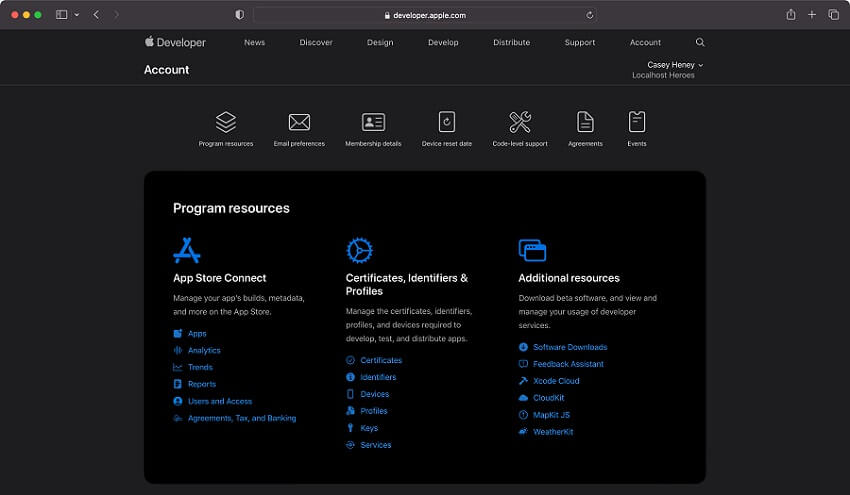Click the Additional resources windows icon
850x495 pixels.
(532, 250)
